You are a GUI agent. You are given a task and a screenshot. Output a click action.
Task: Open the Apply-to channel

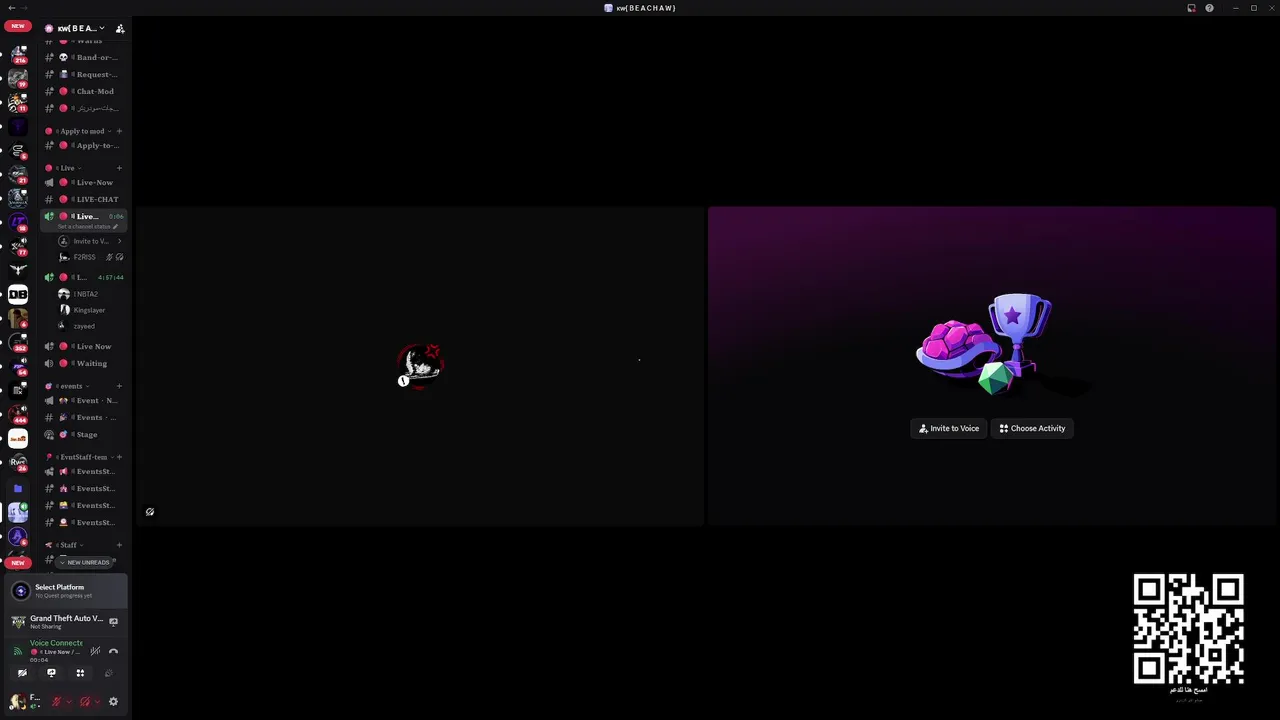(x=83, y=145)
